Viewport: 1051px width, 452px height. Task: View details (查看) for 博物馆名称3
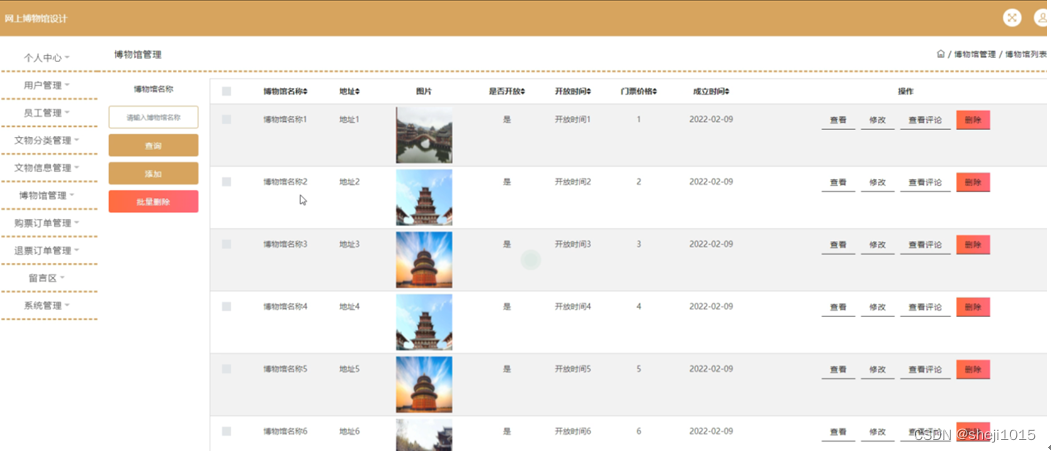point(838,245)
